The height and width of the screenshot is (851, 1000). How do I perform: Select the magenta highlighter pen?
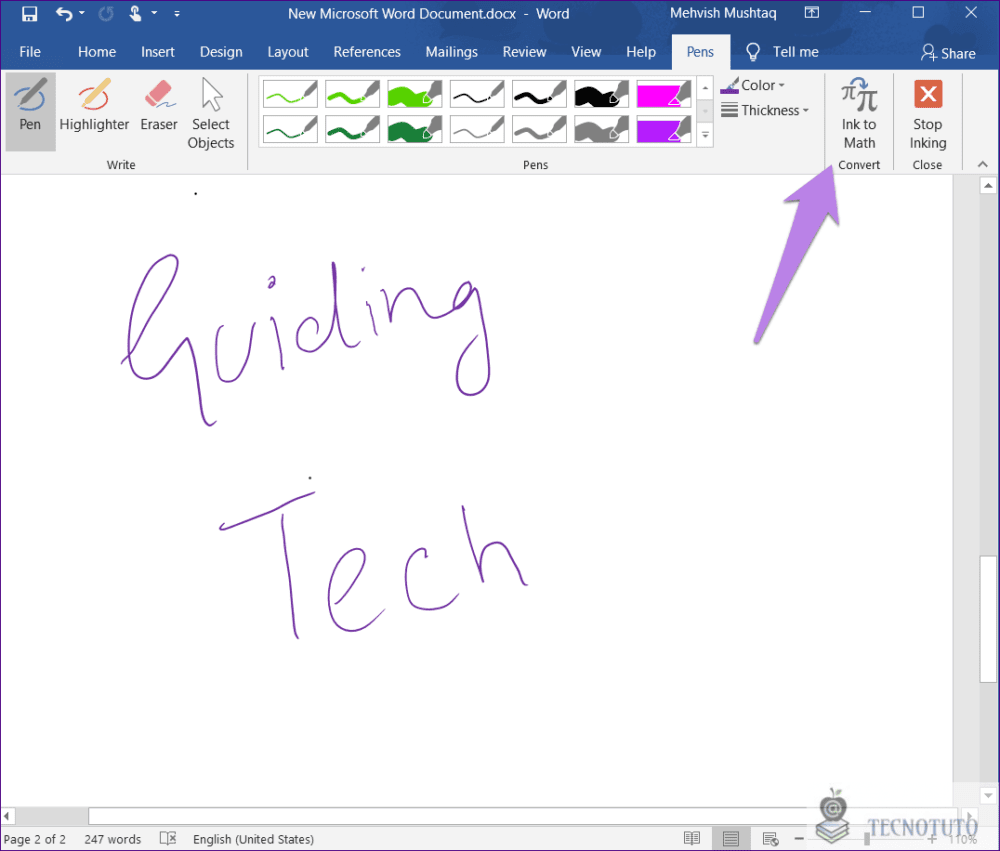663,94
